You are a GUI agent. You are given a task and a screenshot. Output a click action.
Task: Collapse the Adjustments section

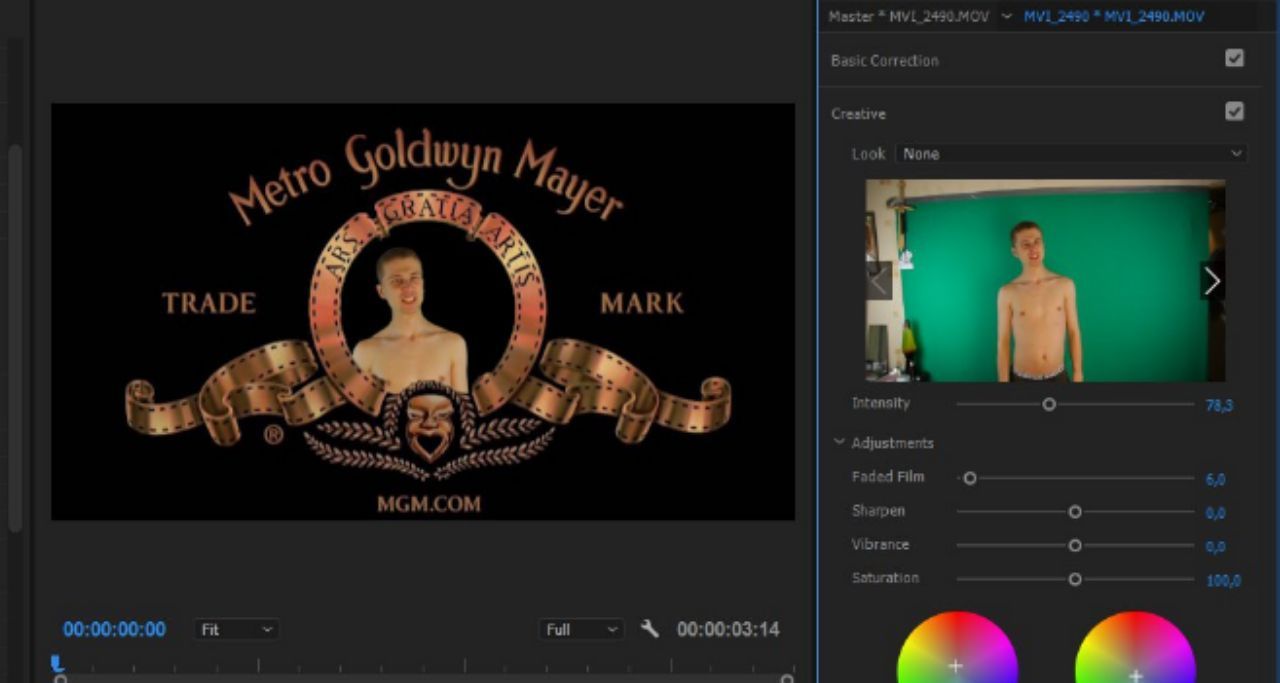click(839, 442)
